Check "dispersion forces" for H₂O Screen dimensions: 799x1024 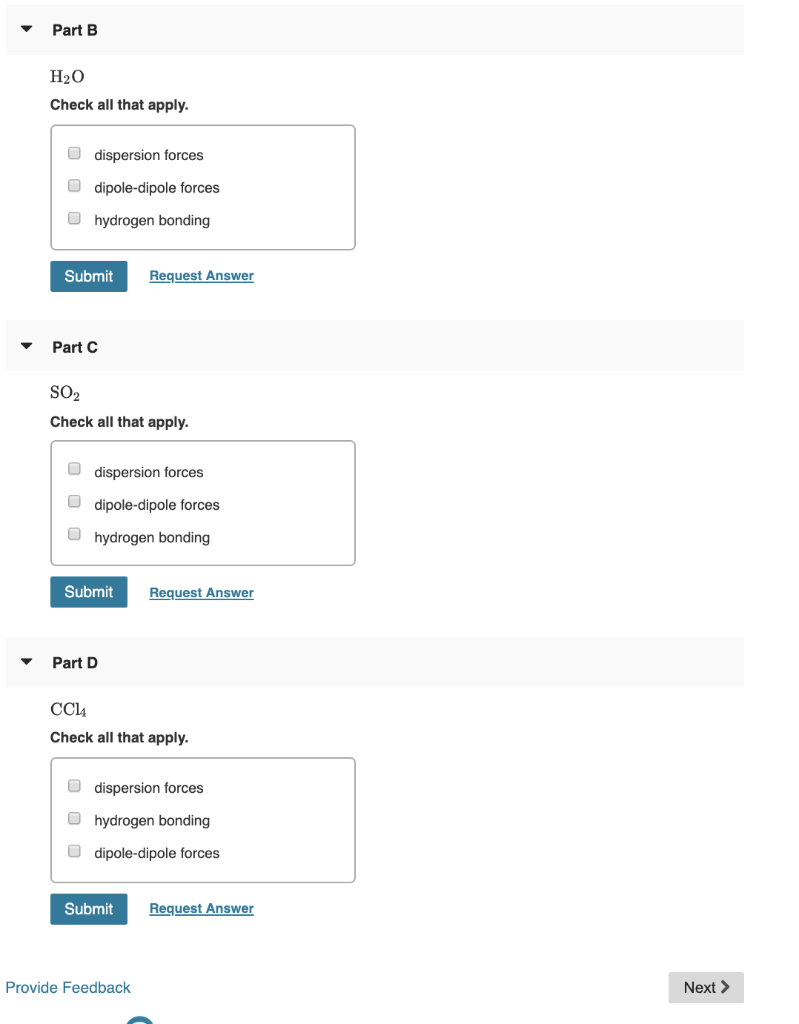coord(74,152)
